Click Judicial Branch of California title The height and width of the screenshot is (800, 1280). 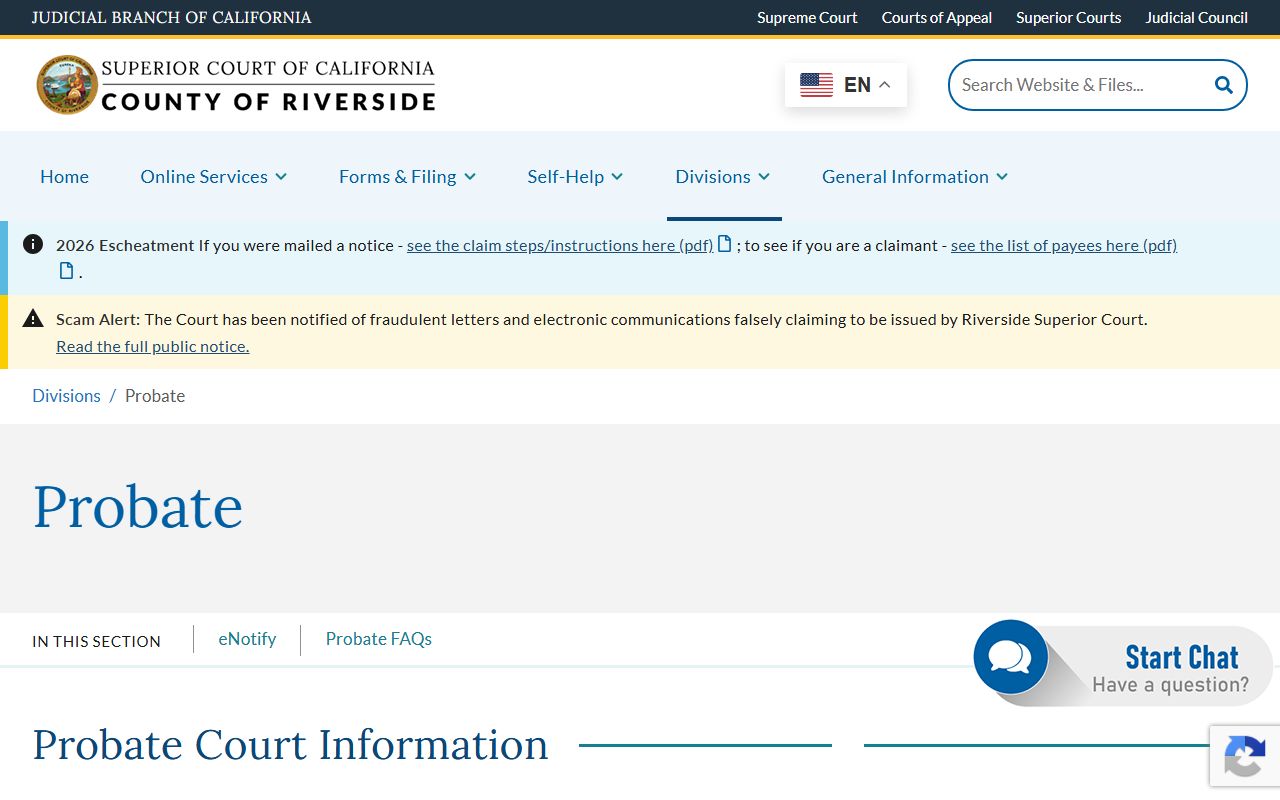click(171, 17)
